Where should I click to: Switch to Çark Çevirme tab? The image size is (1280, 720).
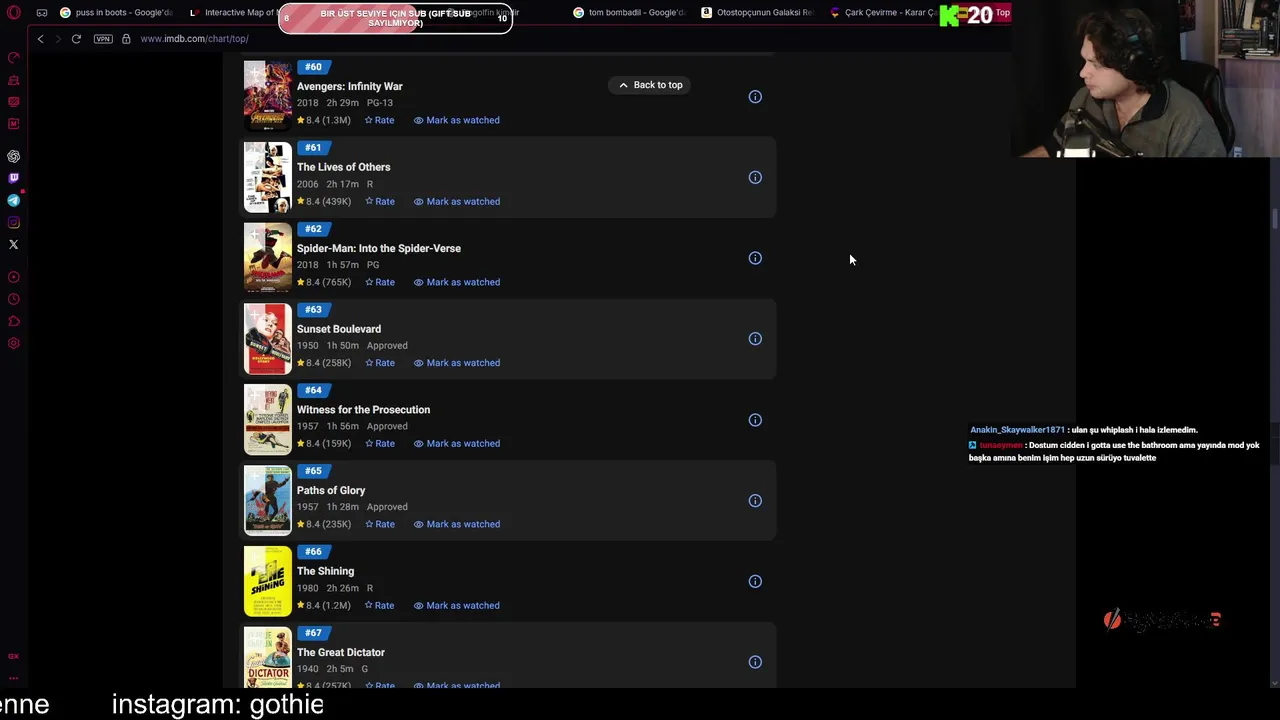click(882, 13)
